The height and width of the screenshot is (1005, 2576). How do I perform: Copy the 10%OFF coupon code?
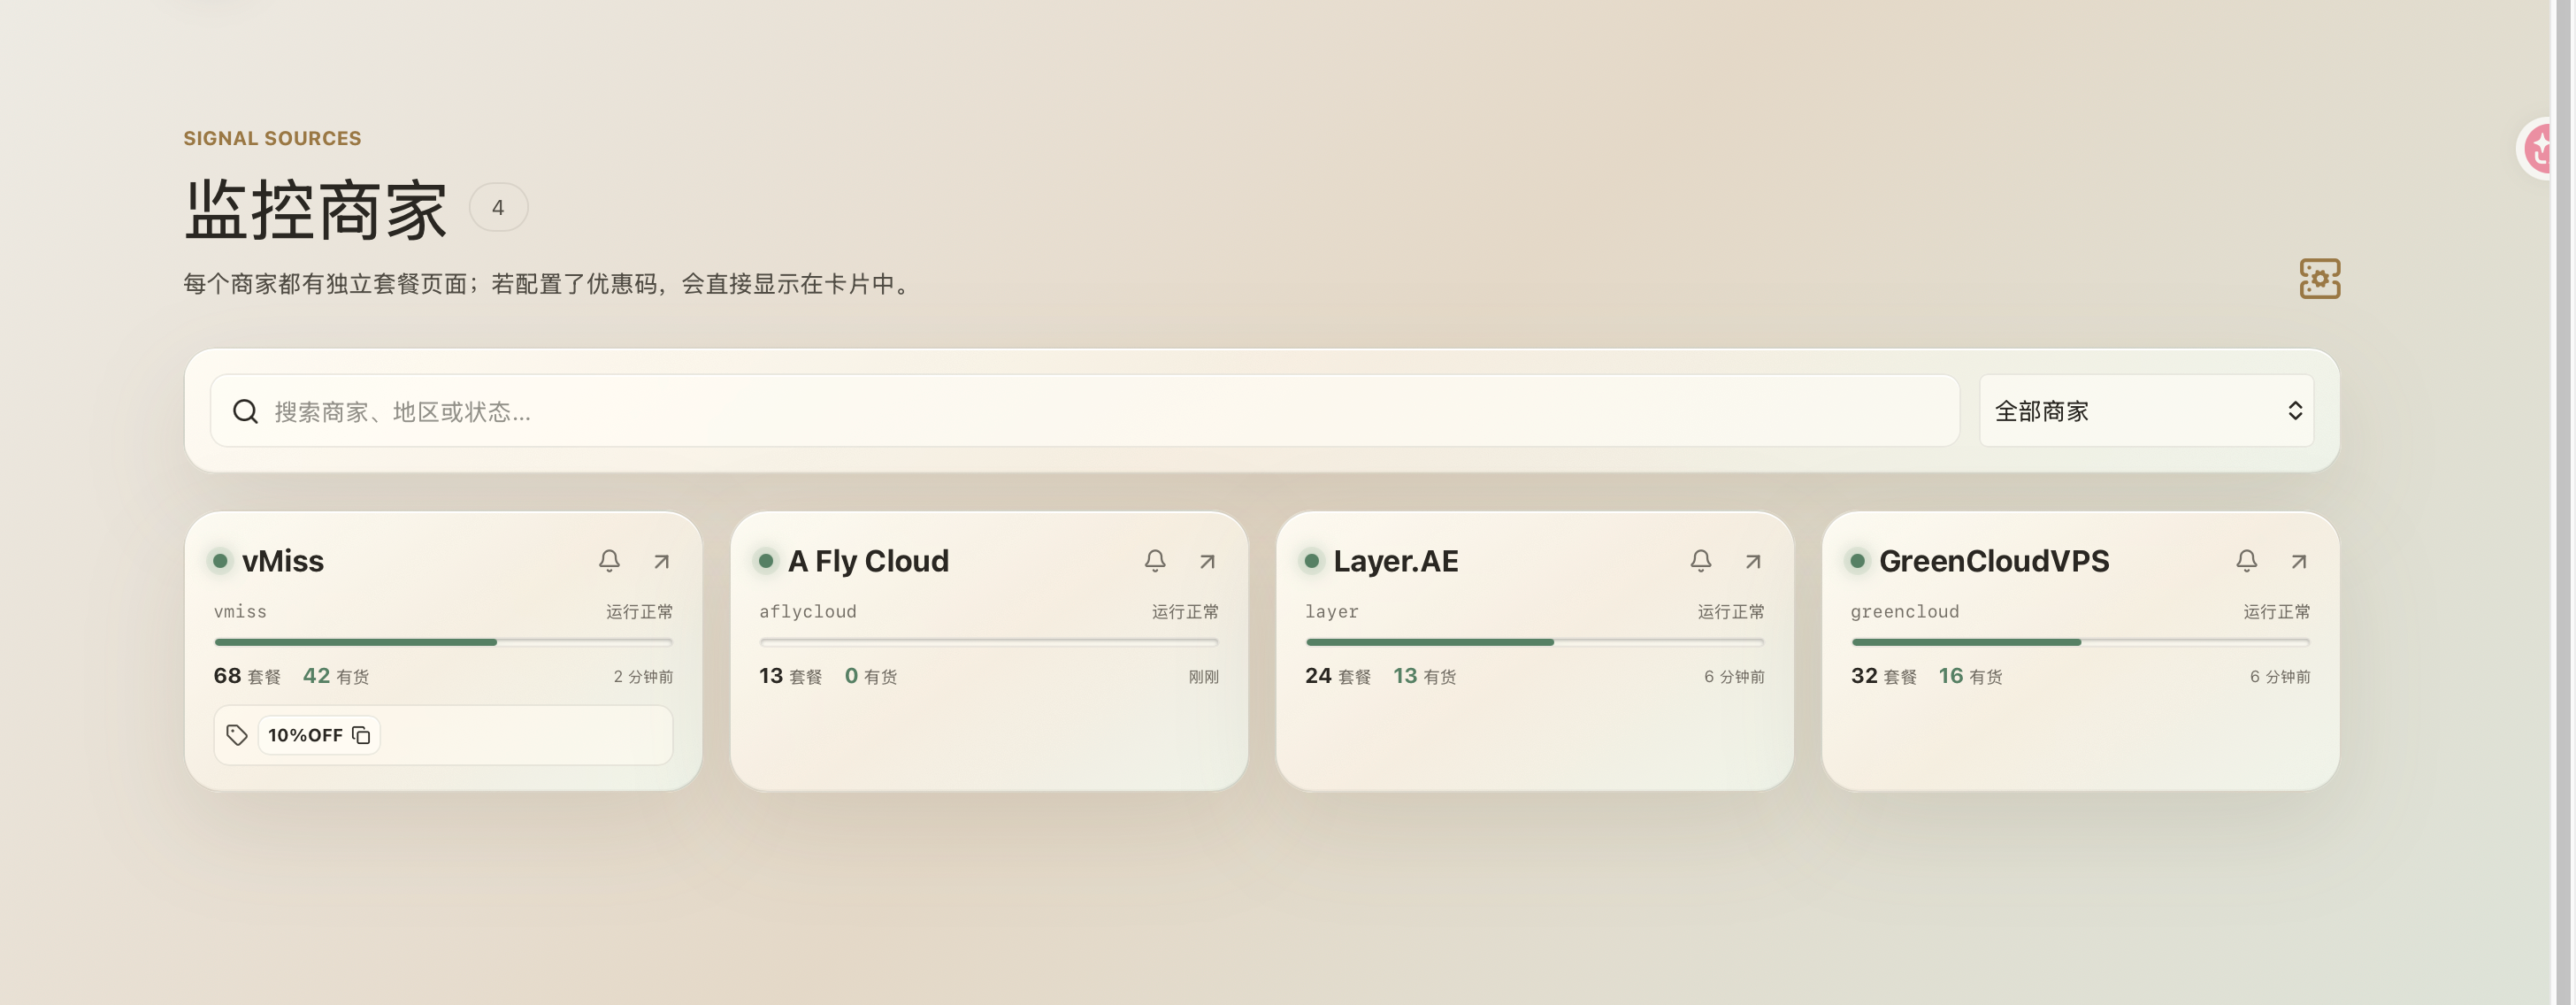click(x=361, y=735)
